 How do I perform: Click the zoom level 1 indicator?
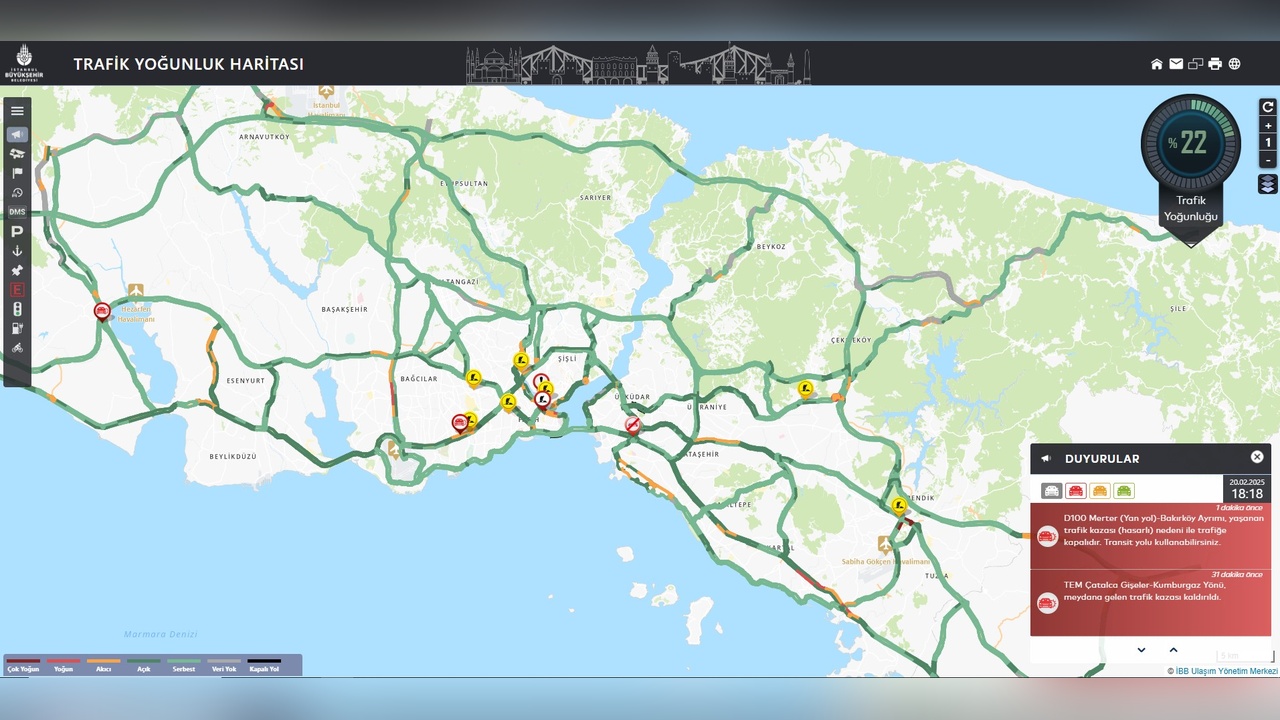1268,143
